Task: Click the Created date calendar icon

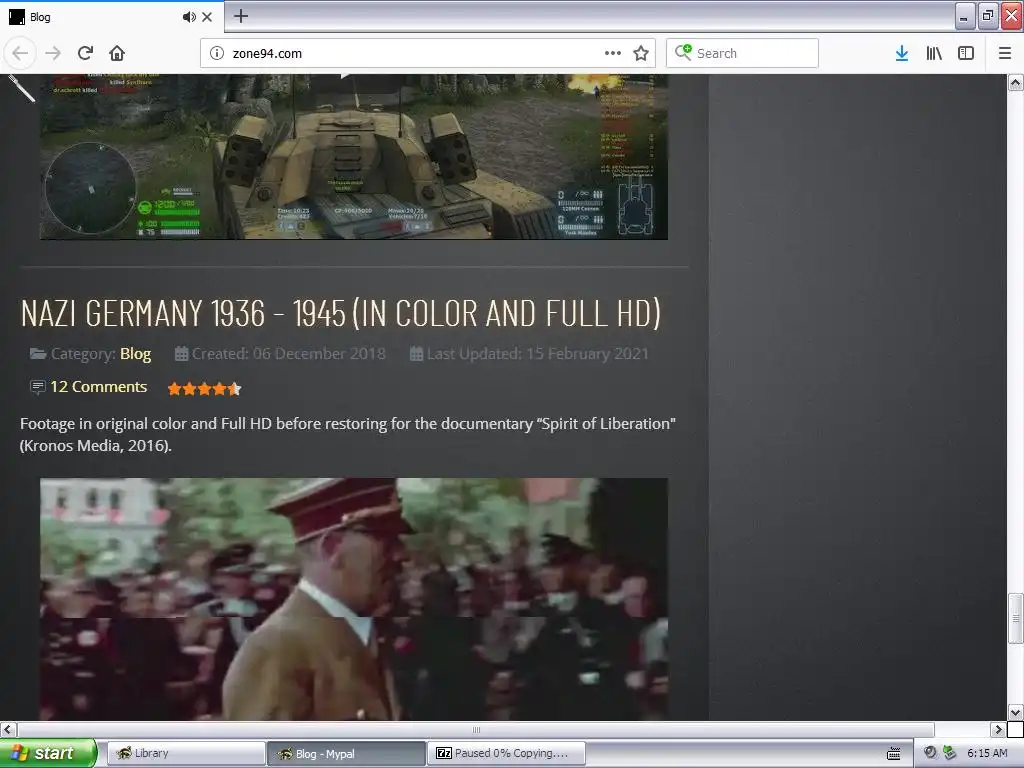Action: coord(182,353)
